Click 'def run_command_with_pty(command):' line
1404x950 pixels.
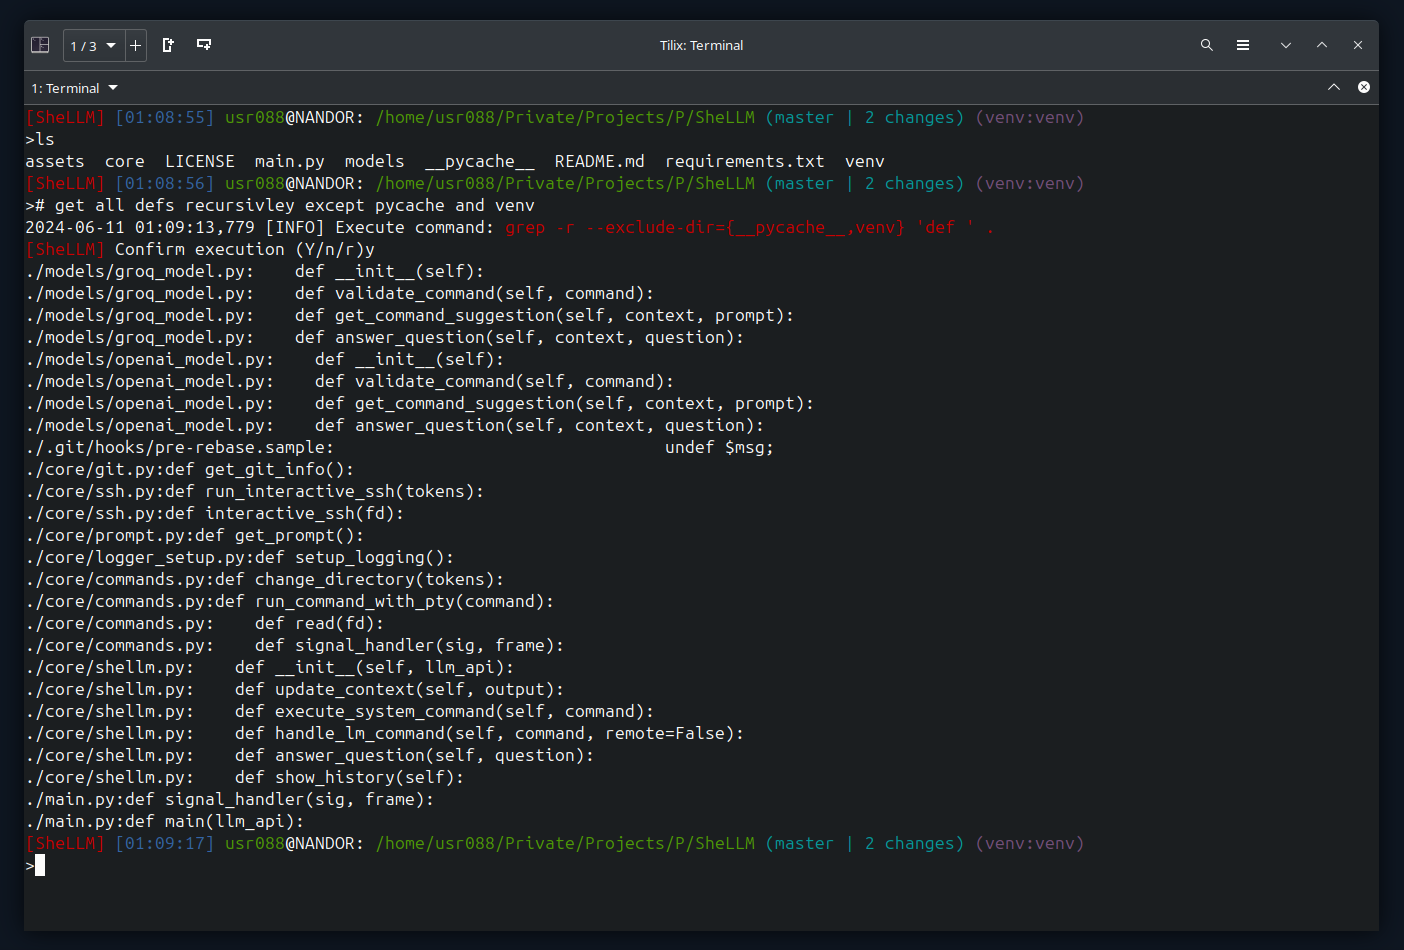[x=385, y=601]
